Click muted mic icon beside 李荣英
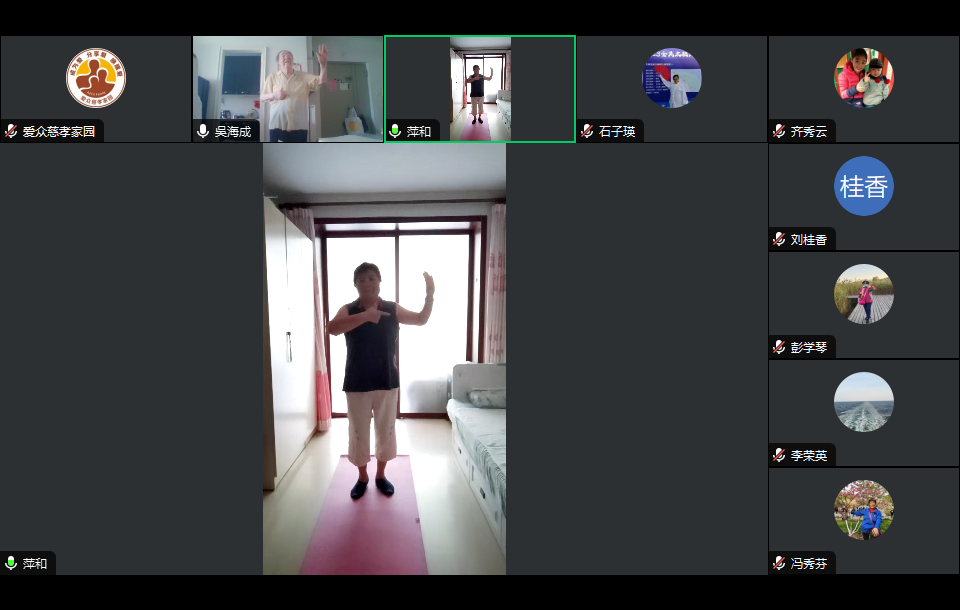This screenshot has height=610, width=960. [x=779, y=456]
